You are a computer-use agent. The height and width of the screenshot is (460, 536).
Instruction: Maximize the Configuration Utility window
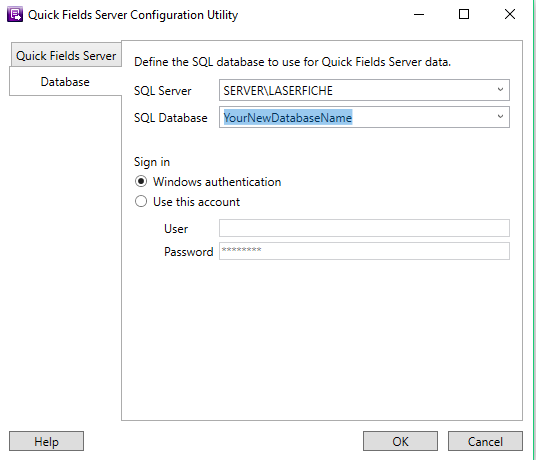pyautogui.click(x=464, y=14)
